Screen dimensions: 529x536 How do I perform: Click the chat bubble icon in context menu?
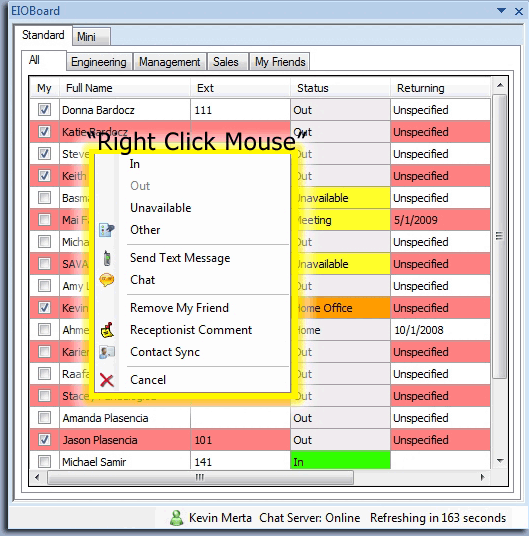point(107,280)
